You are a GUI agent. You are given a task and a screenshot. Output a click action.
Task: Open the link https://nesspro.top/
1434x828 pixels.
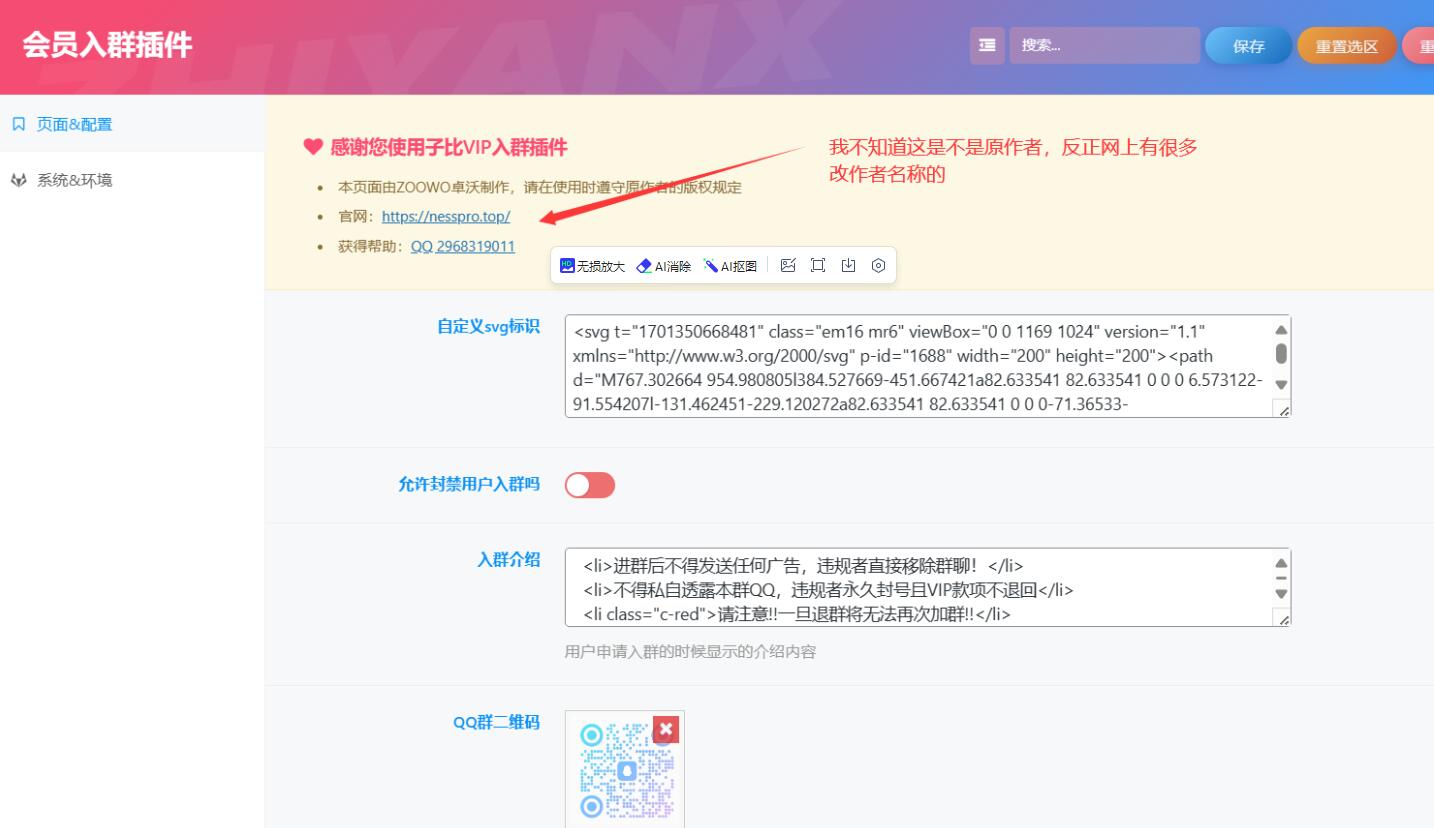click(446, 216)
